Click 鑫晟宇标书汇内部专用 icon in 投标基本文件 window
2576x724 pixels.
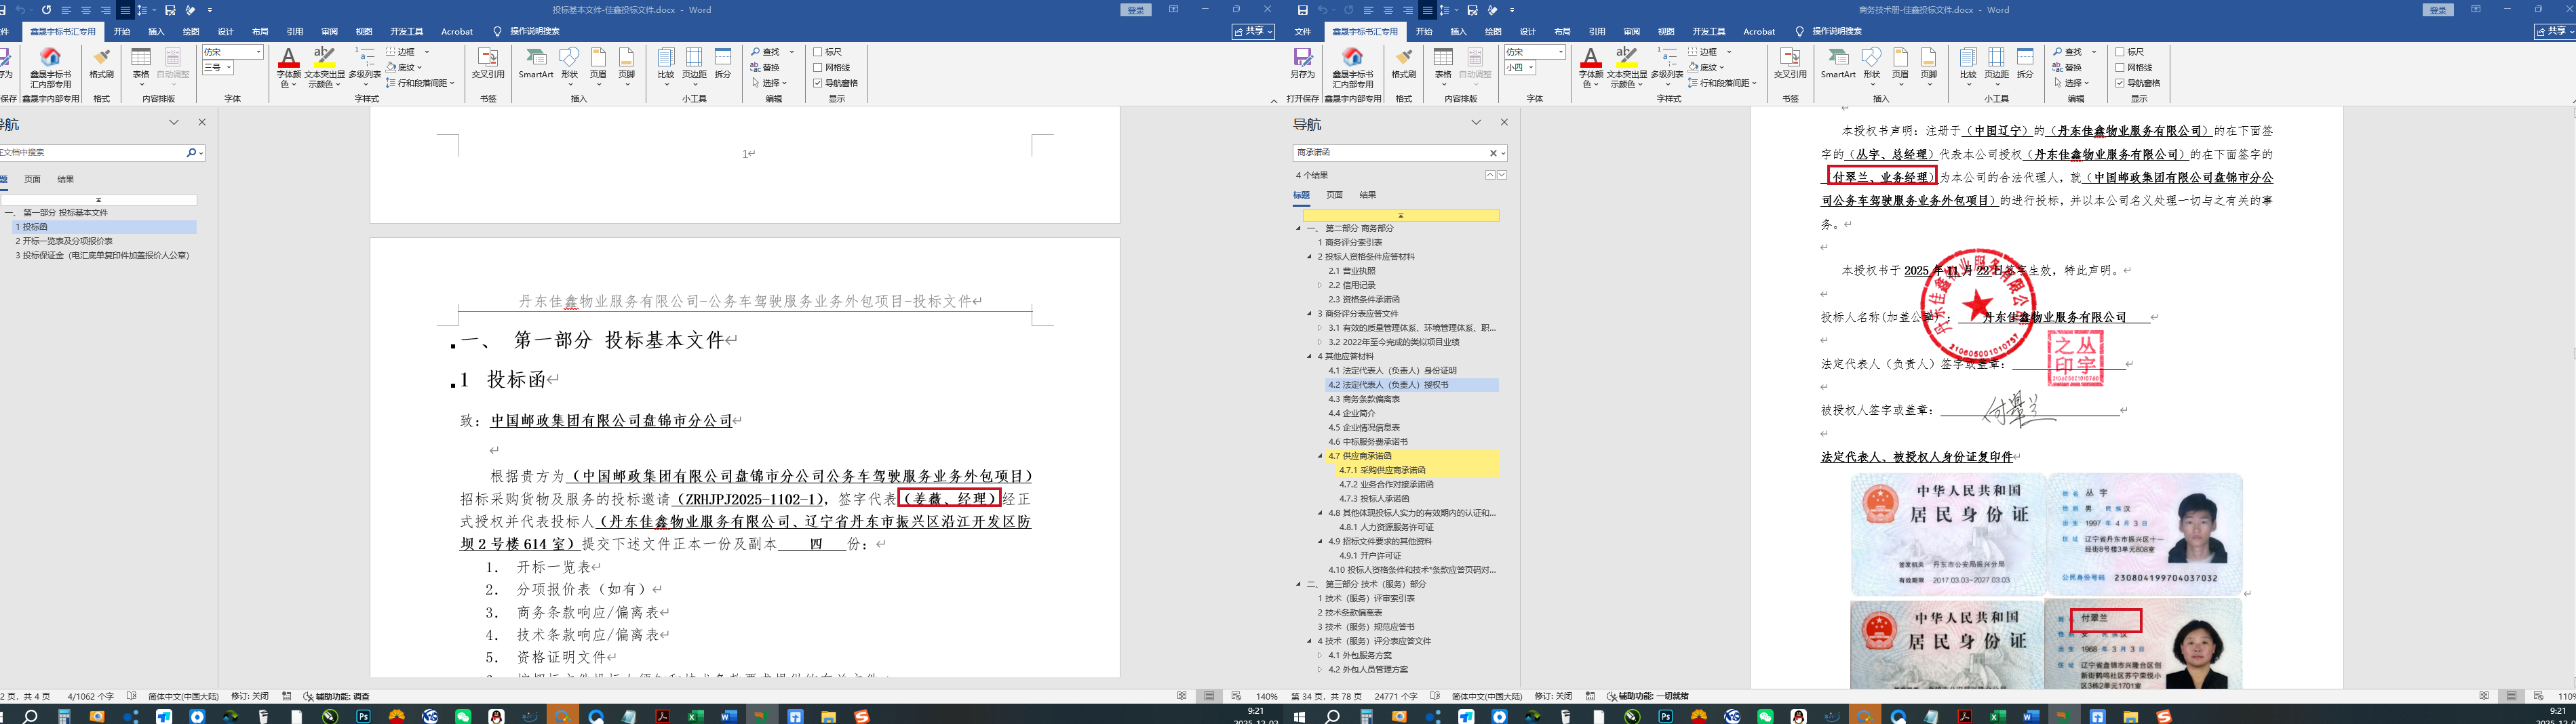tap(51, 66)
